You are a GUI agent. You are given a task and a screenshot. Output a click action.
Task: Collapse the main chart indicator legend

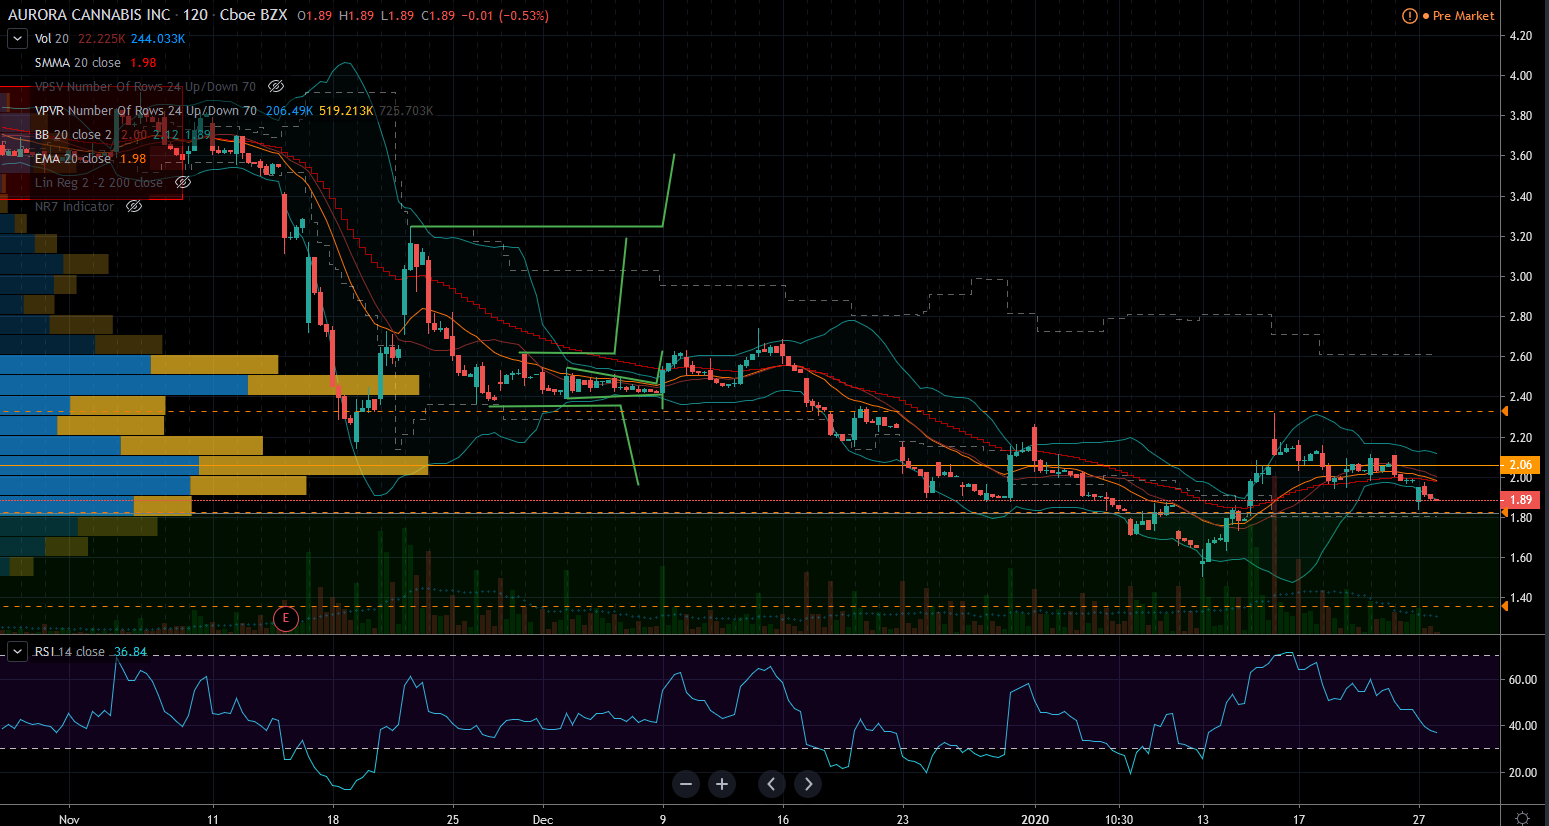[x=17, y=39]
